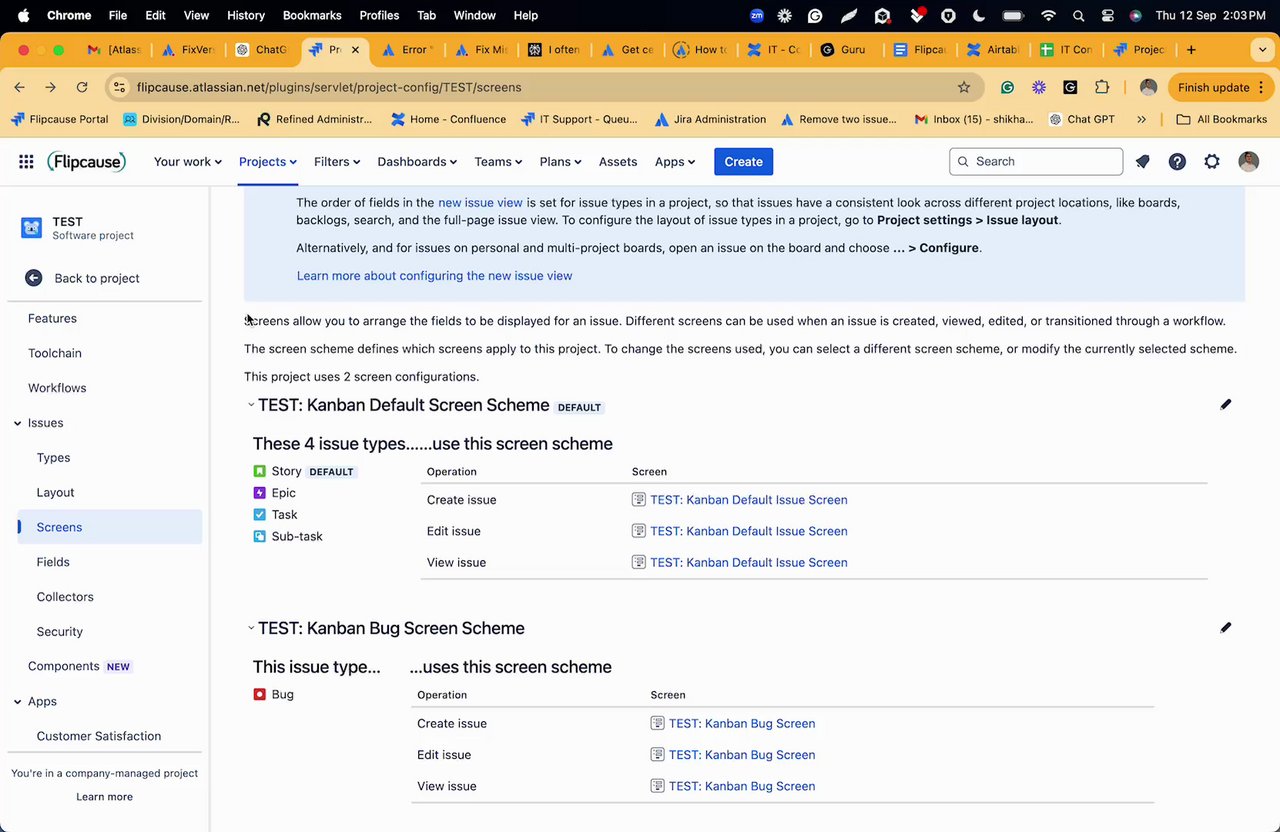Open the notifications bell icon
The height and width of the screenshot is (832, 1280).
pos(1143,162)
